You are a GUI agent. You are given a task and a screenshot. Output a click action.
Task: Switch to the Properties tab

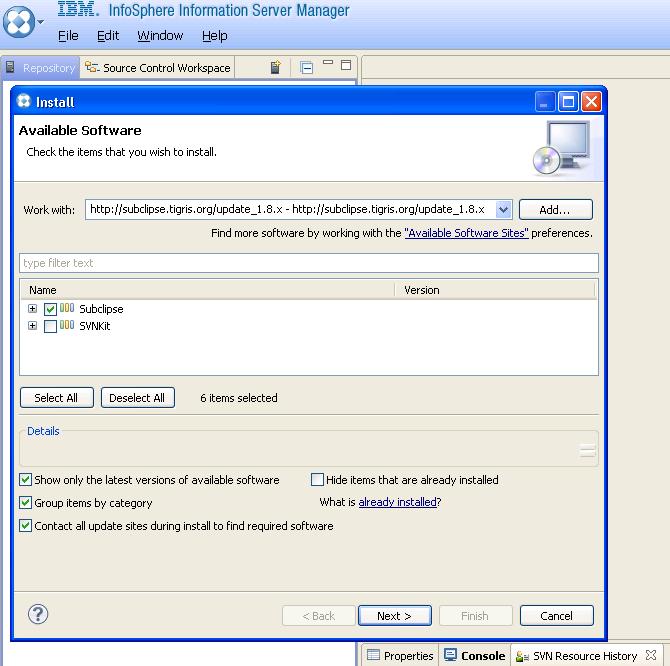[x=401, y=655]
